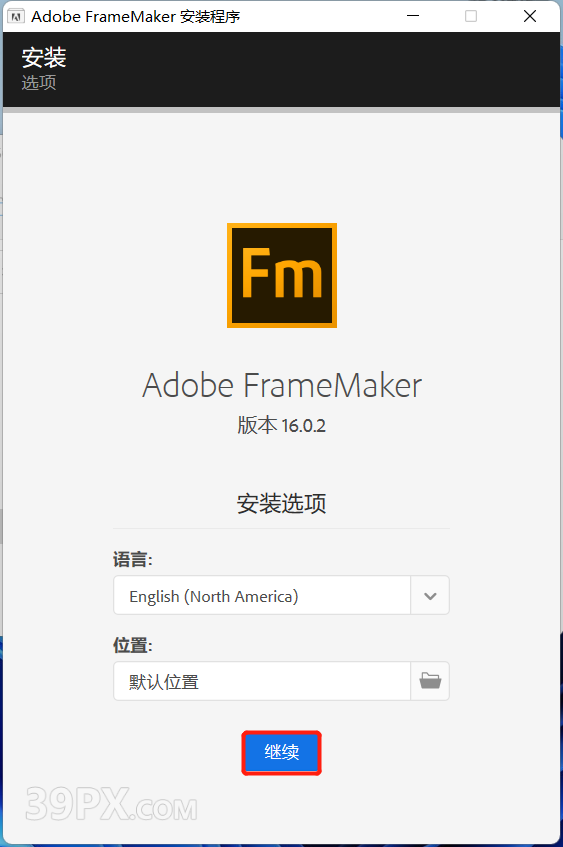This screenshot has height=847, width=563.
Task: Click the 默认位置 location field
Action: [x=262, y=681]
